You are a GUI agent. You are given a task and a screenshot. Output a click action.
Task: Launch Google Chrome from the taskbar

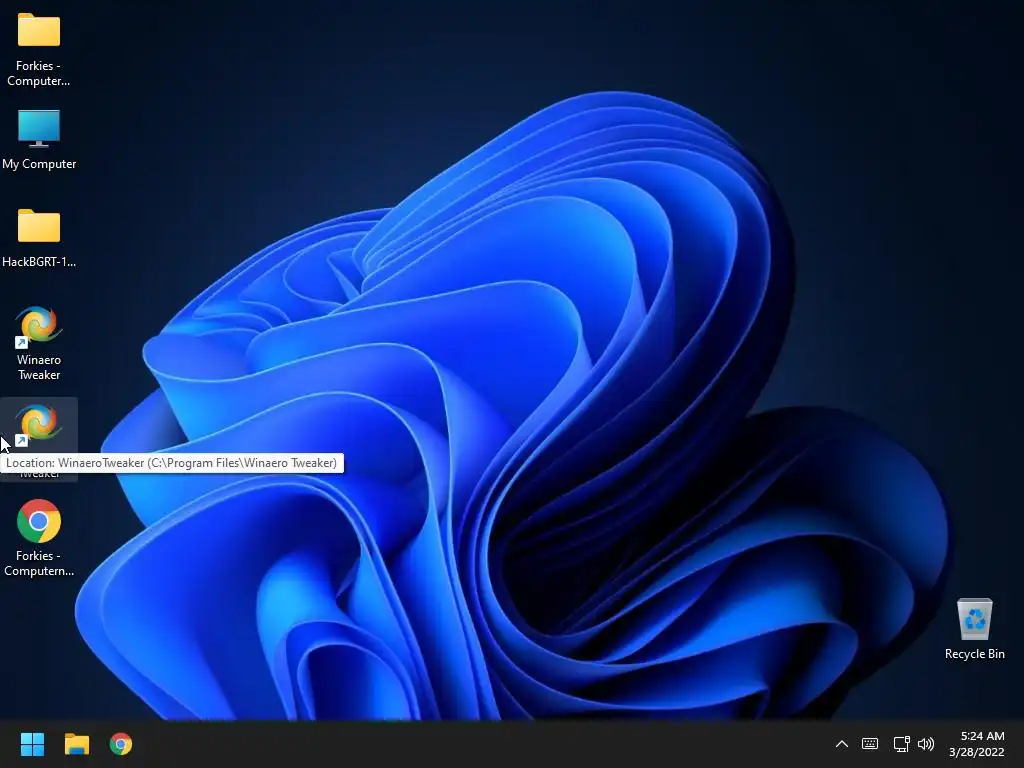click(x=121, y=744)
